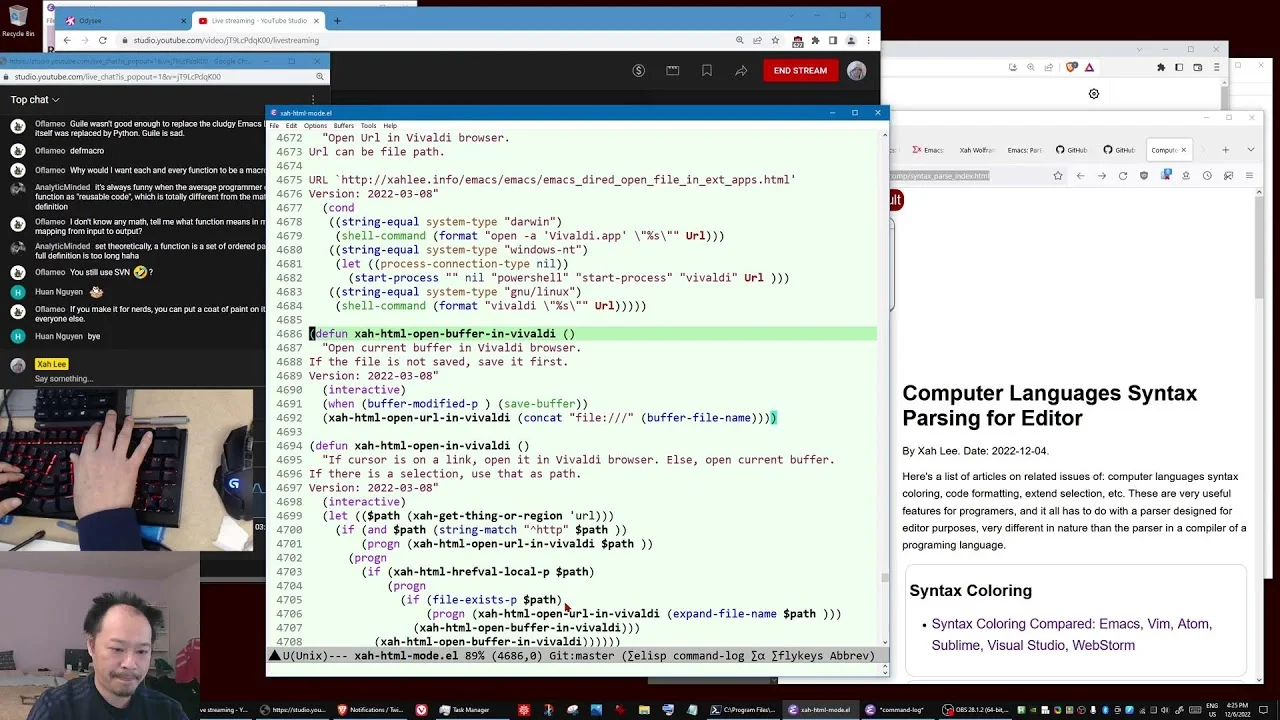This screenshot has width=1280, height=720.
Task: Open the Tools menu in Emacs
Action: (368, 126)
